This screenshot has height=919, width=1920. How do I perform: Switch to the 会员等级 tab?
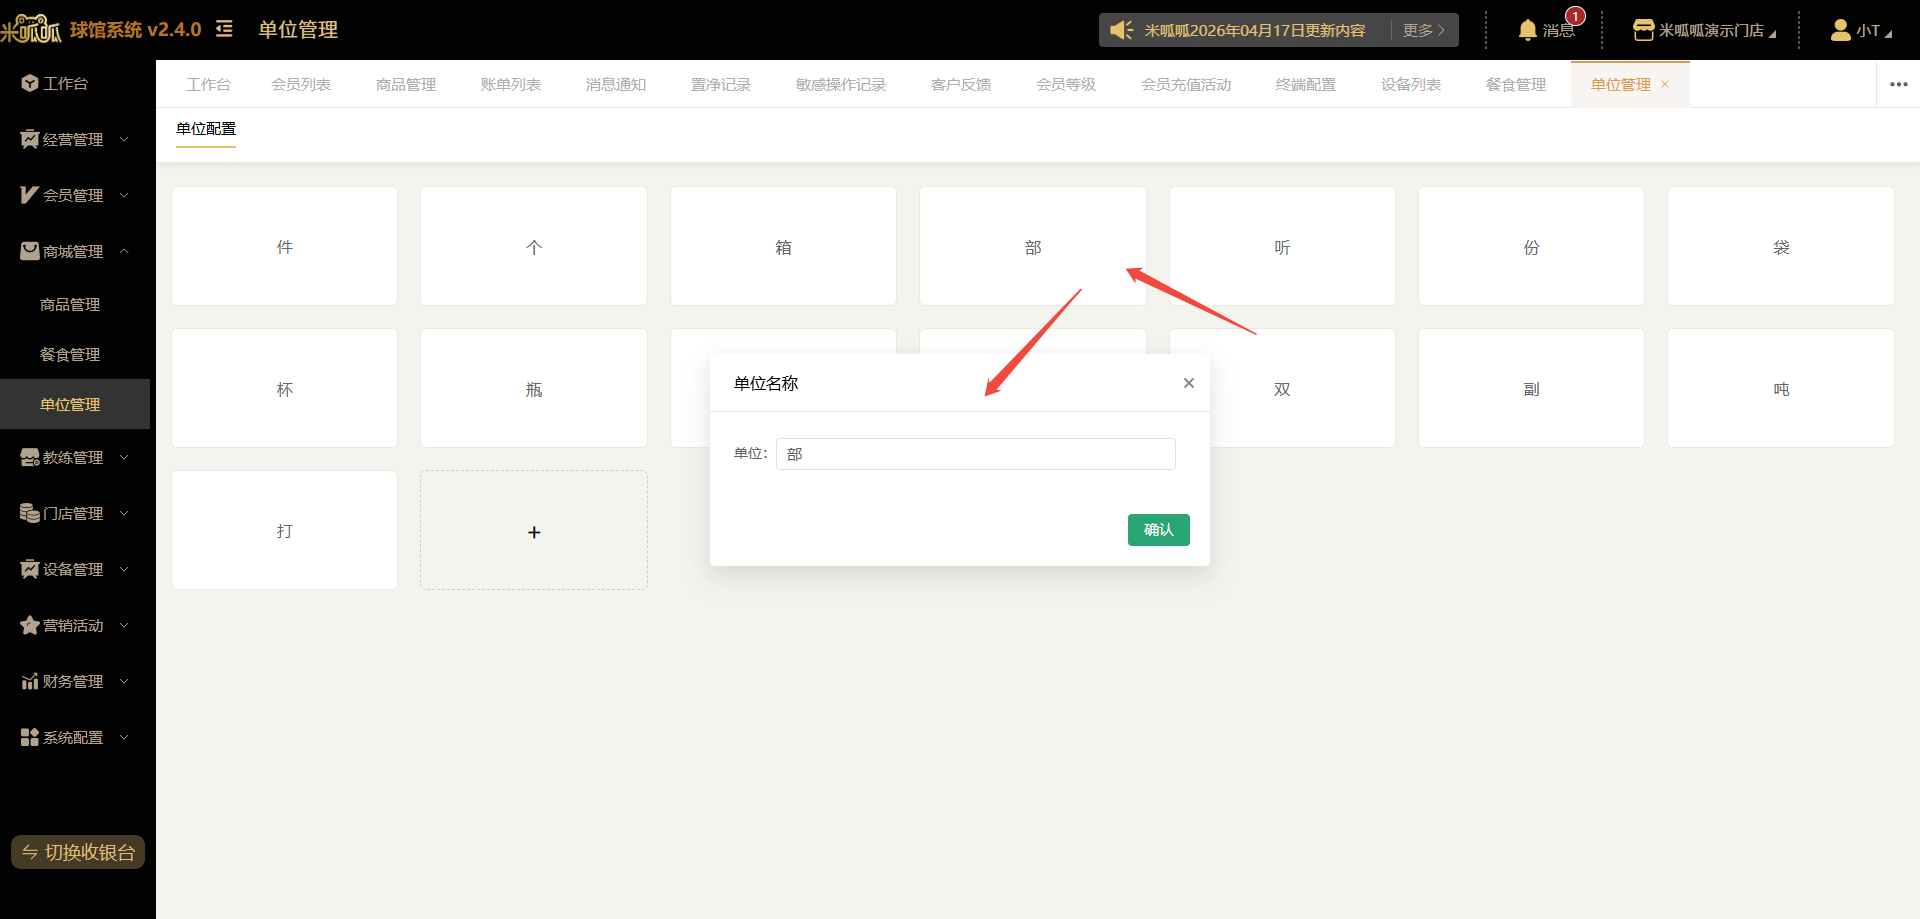click(1066, 84)
